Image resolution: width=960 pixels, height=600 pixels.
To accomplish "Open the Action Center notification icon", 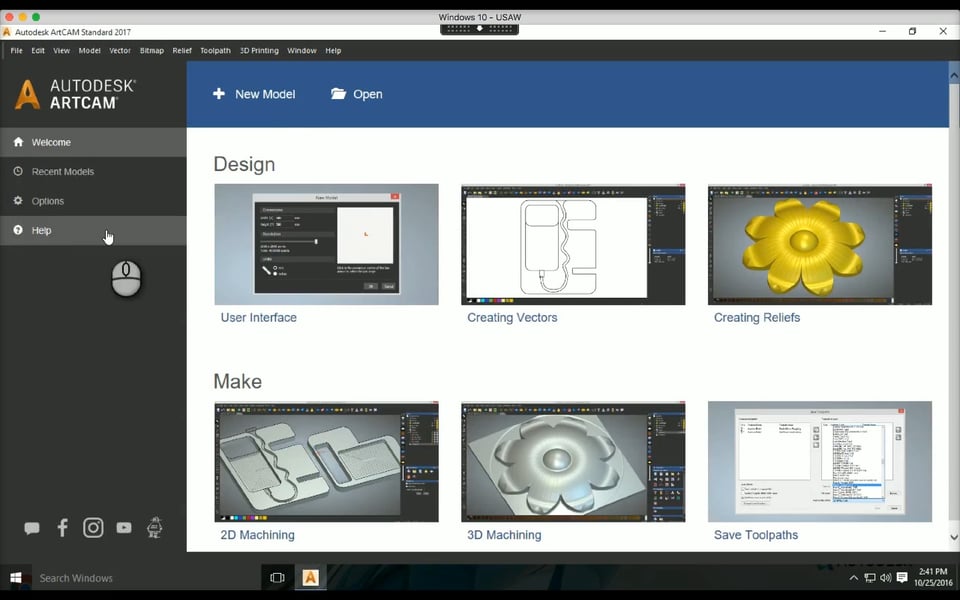I will pos(902,577).
